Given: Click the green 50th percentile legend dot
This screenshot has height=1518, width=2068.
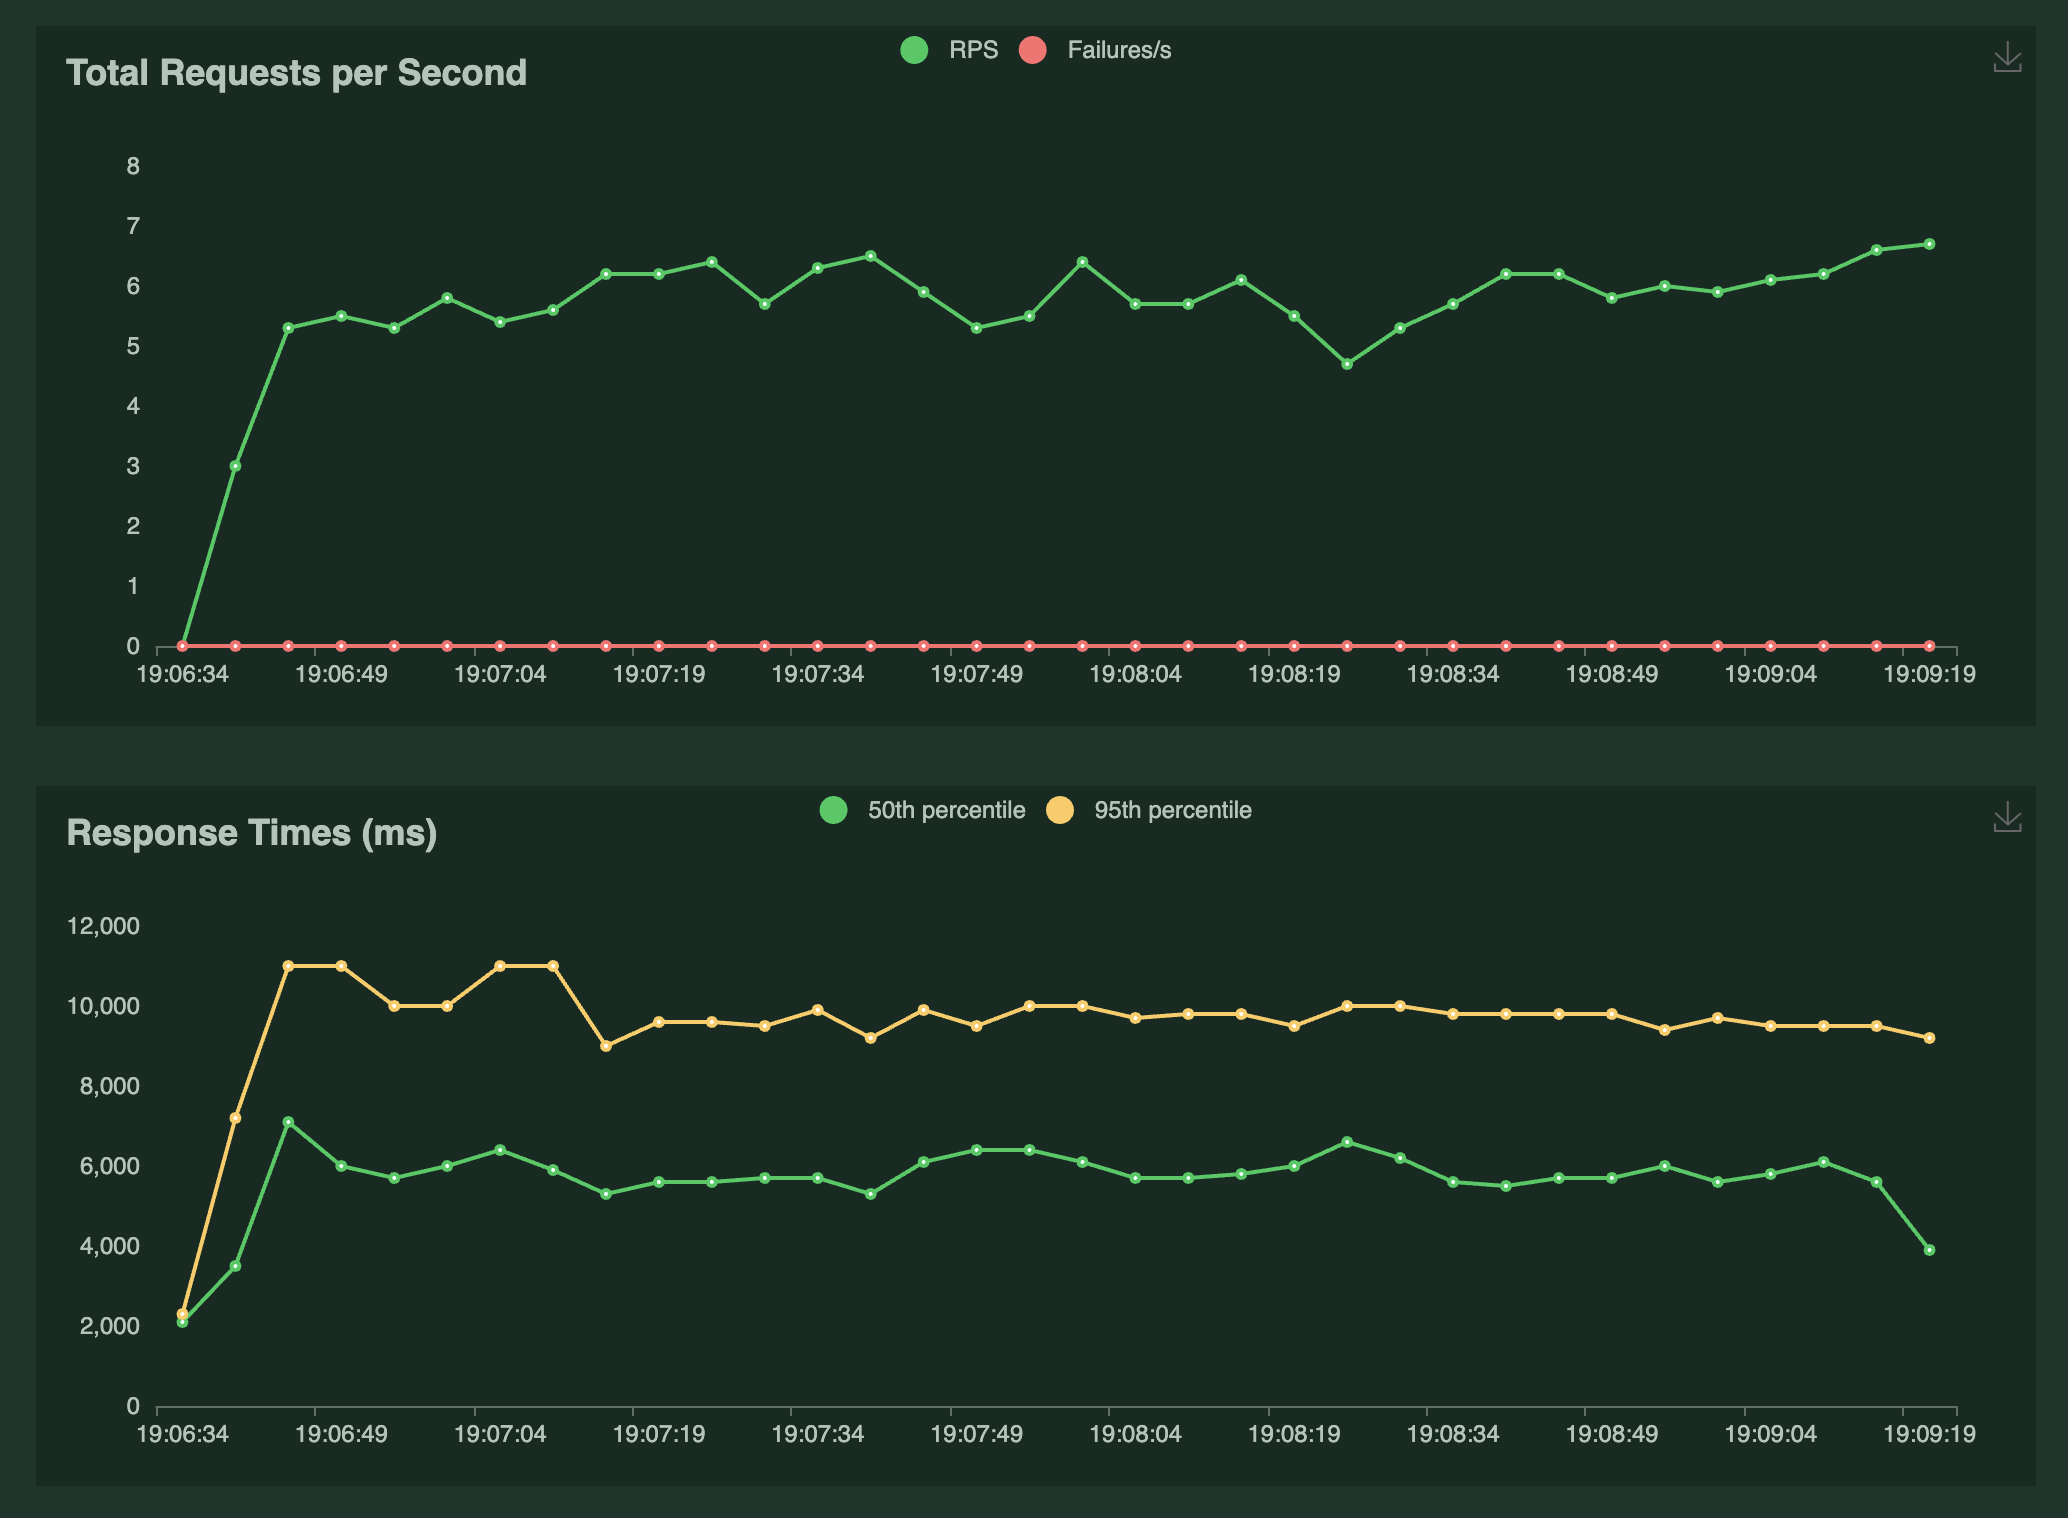Looking at the screenshot, I should [x=833, y=810].
